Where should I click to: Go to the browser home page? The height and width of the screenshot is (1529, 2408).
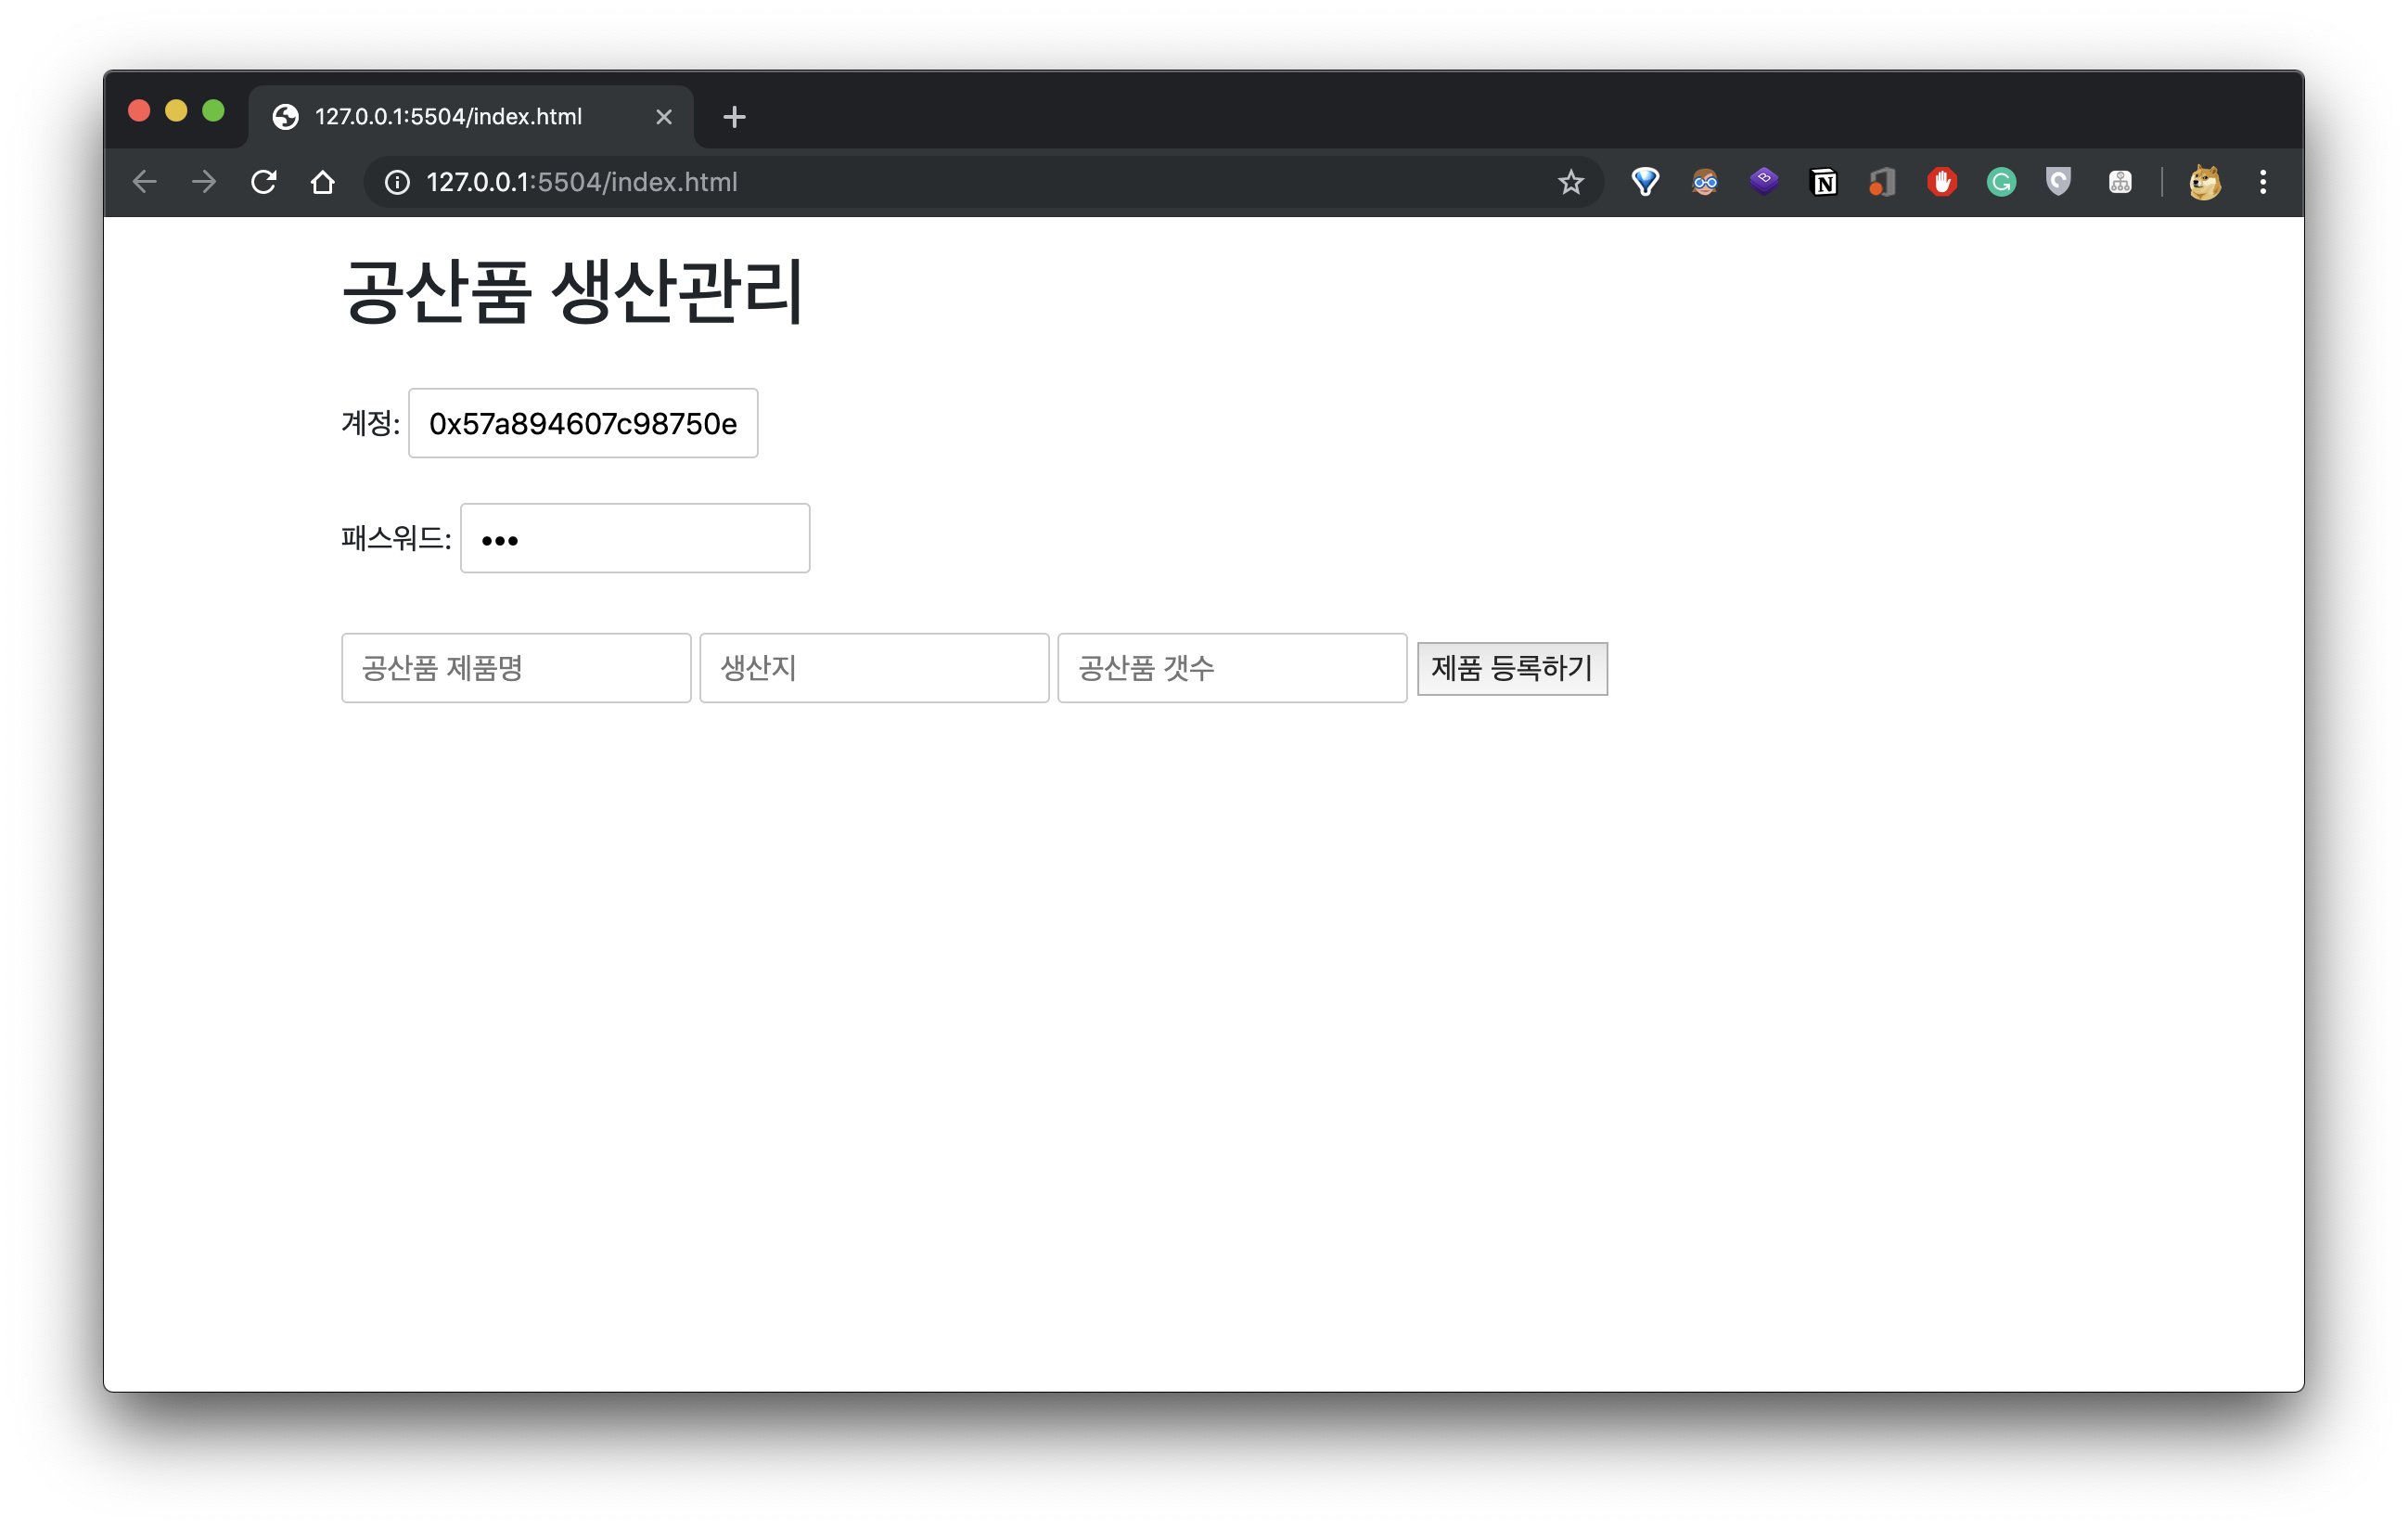click(x=322, y=182)
